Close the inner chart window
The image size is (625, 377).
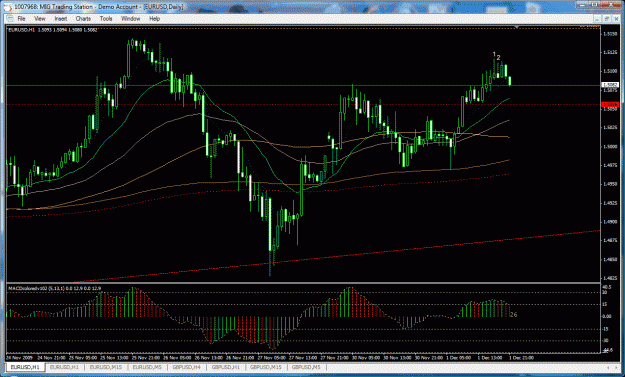click(x=616, y=19)
